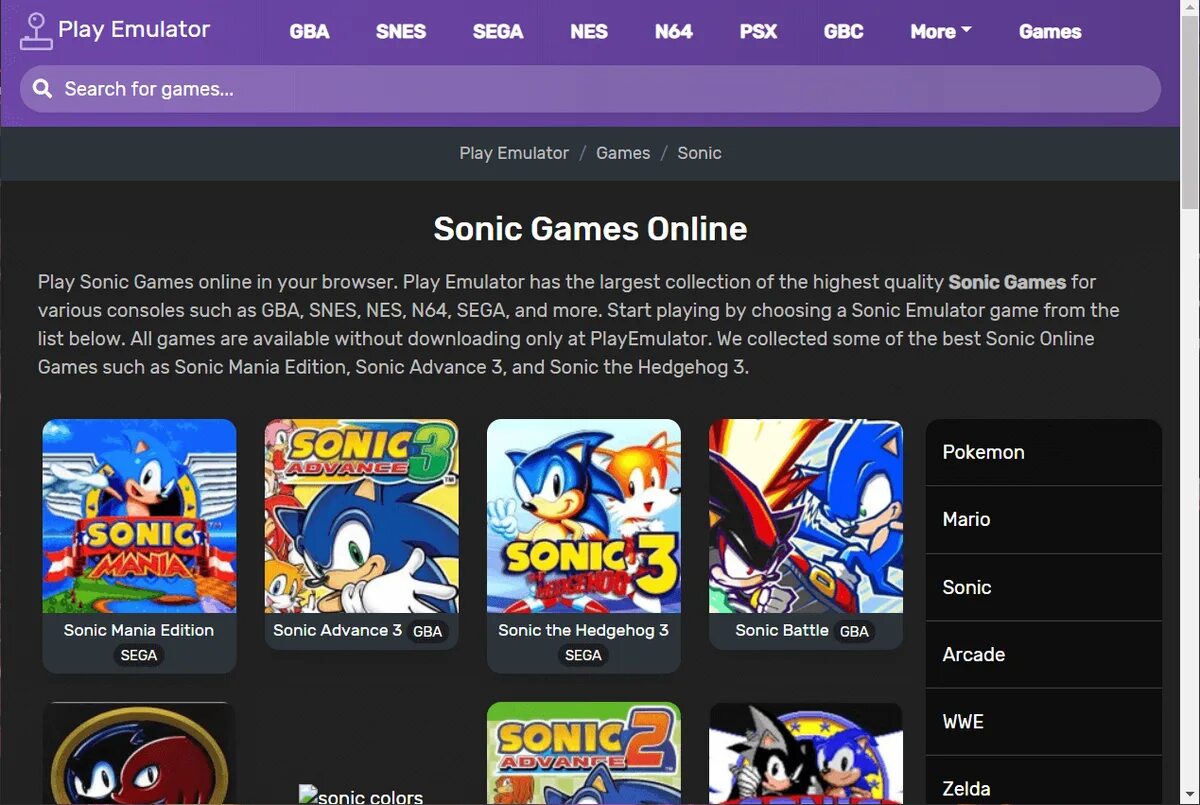Click the Sonic breadcrumb item
This screenshot has height=805, width=1200.
coord(699,153)
